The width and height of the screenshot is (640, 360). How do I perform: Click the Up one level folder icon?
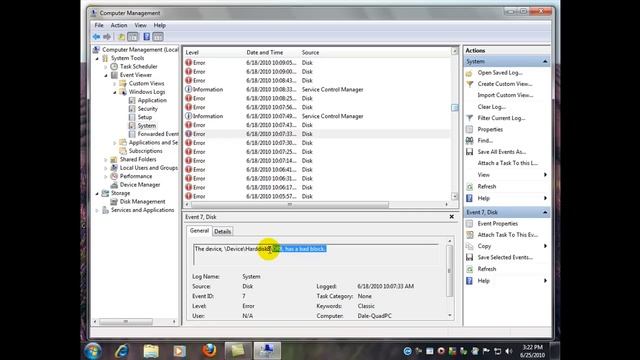[x=121, y=37]
